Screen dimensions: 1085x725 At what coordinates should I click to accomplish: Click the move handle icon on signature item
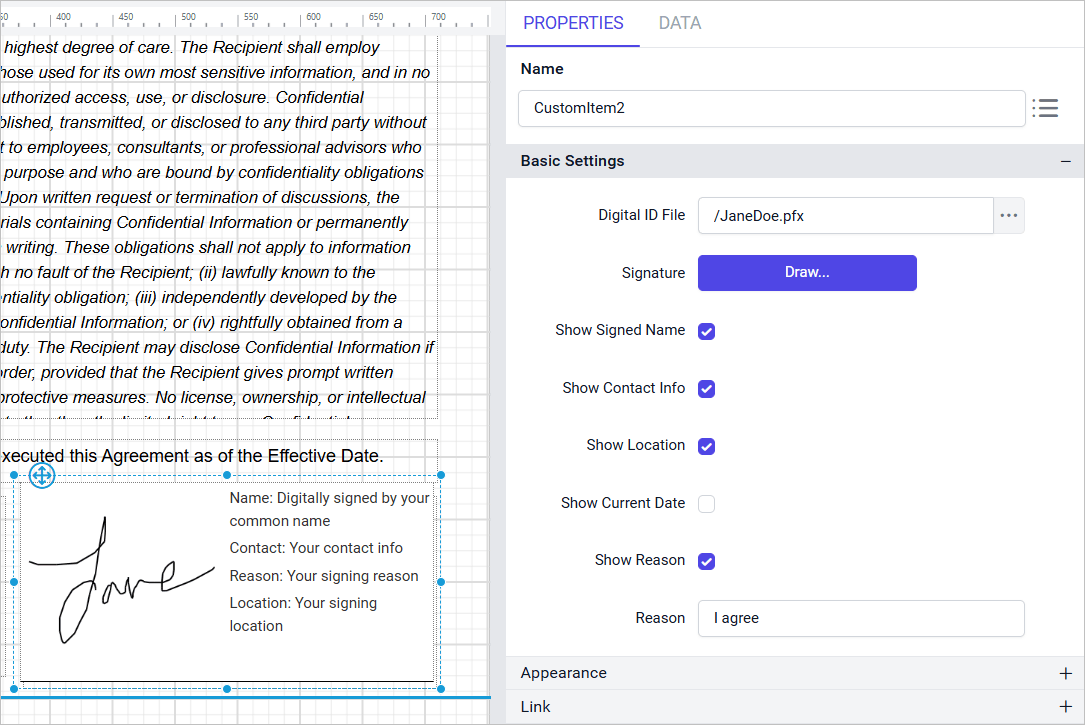(x=42, y=476)
